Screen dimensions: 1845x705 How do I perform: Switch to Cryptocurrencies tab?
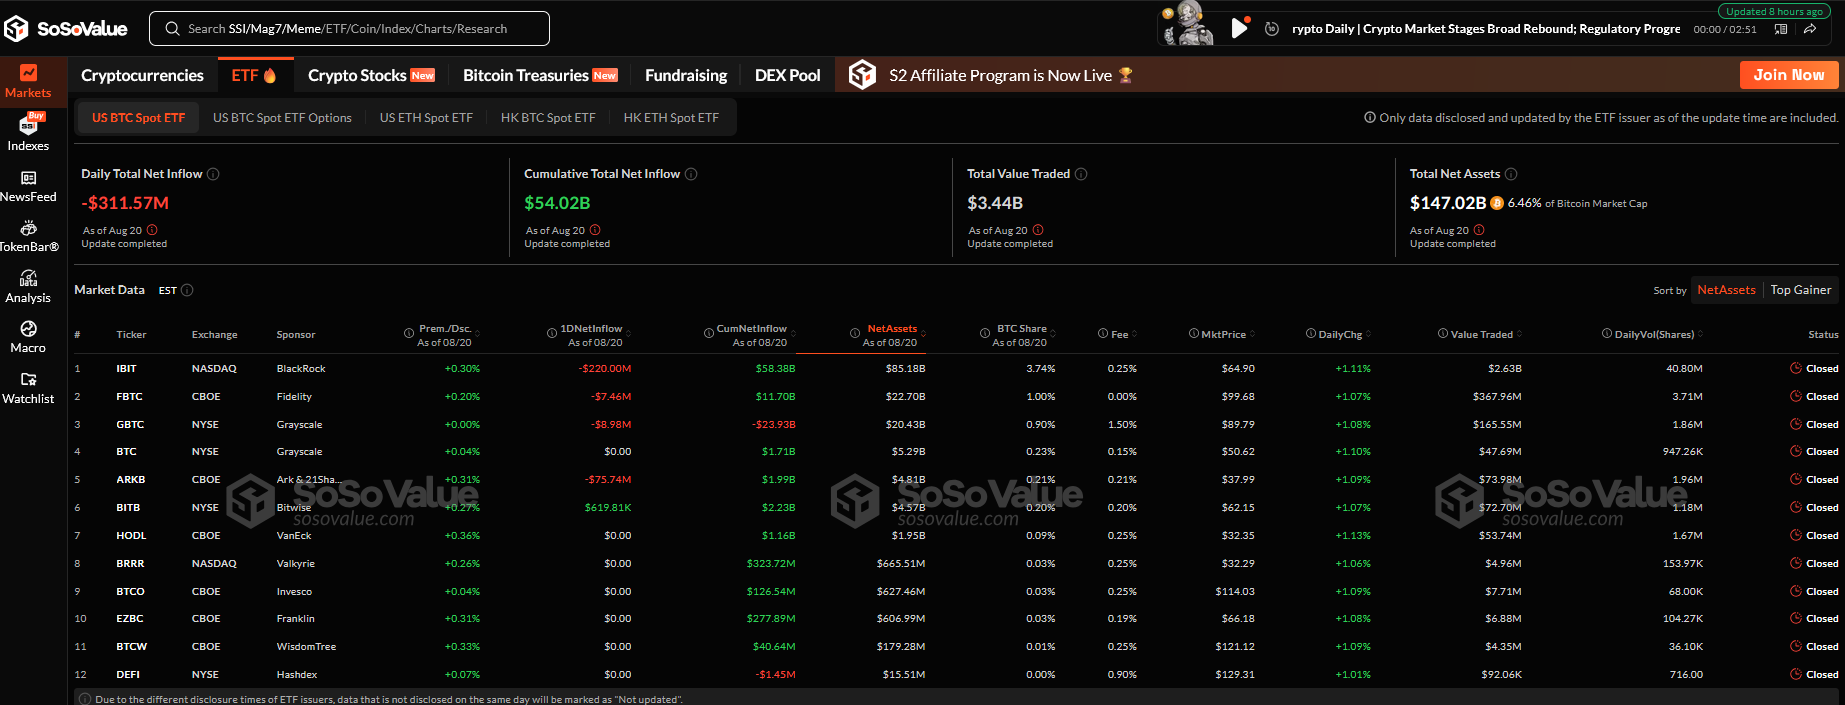click(142, 75)
